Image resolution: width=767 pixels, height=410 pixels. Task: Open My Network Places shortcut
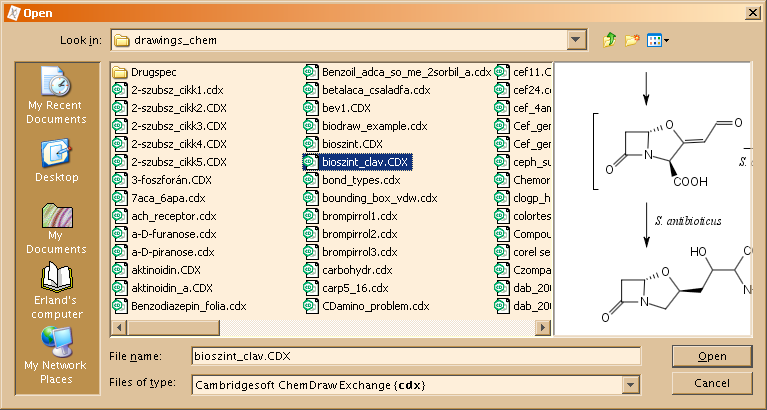click(x=57, y=358)
